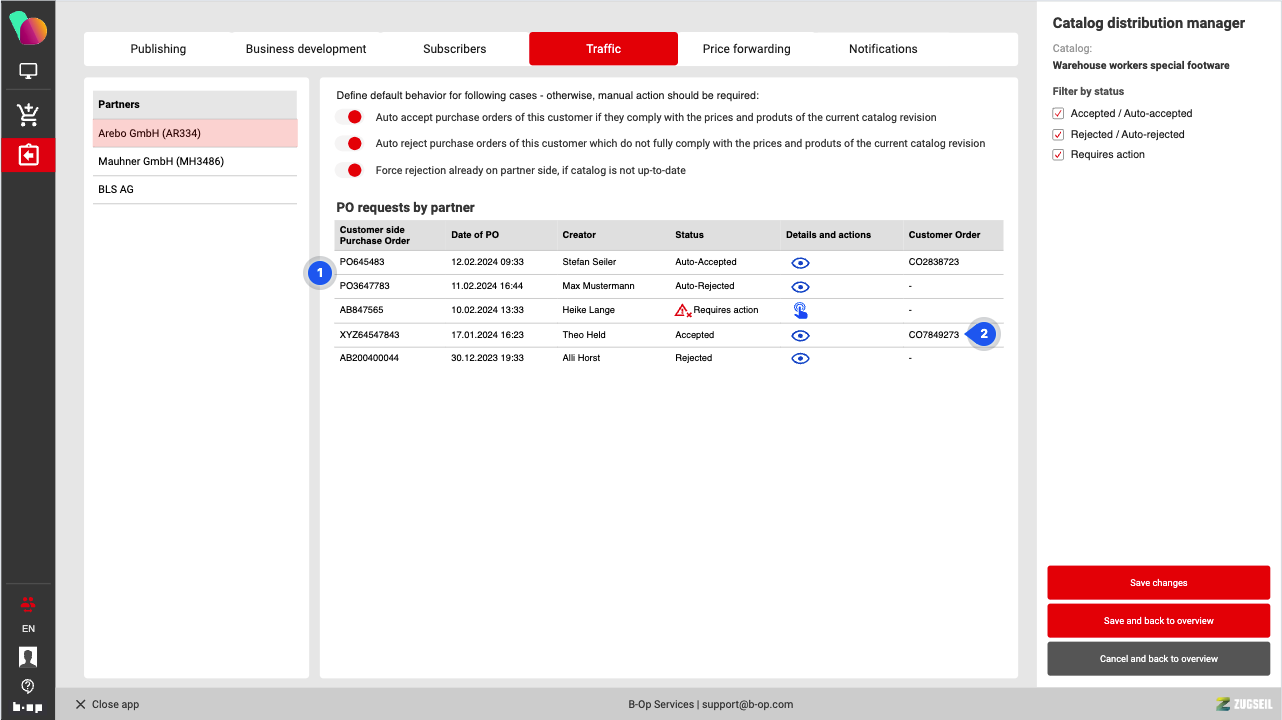Screen dimensions: 1282x720
Task: Click the red people icon in the sidebar
Action: 28,603
